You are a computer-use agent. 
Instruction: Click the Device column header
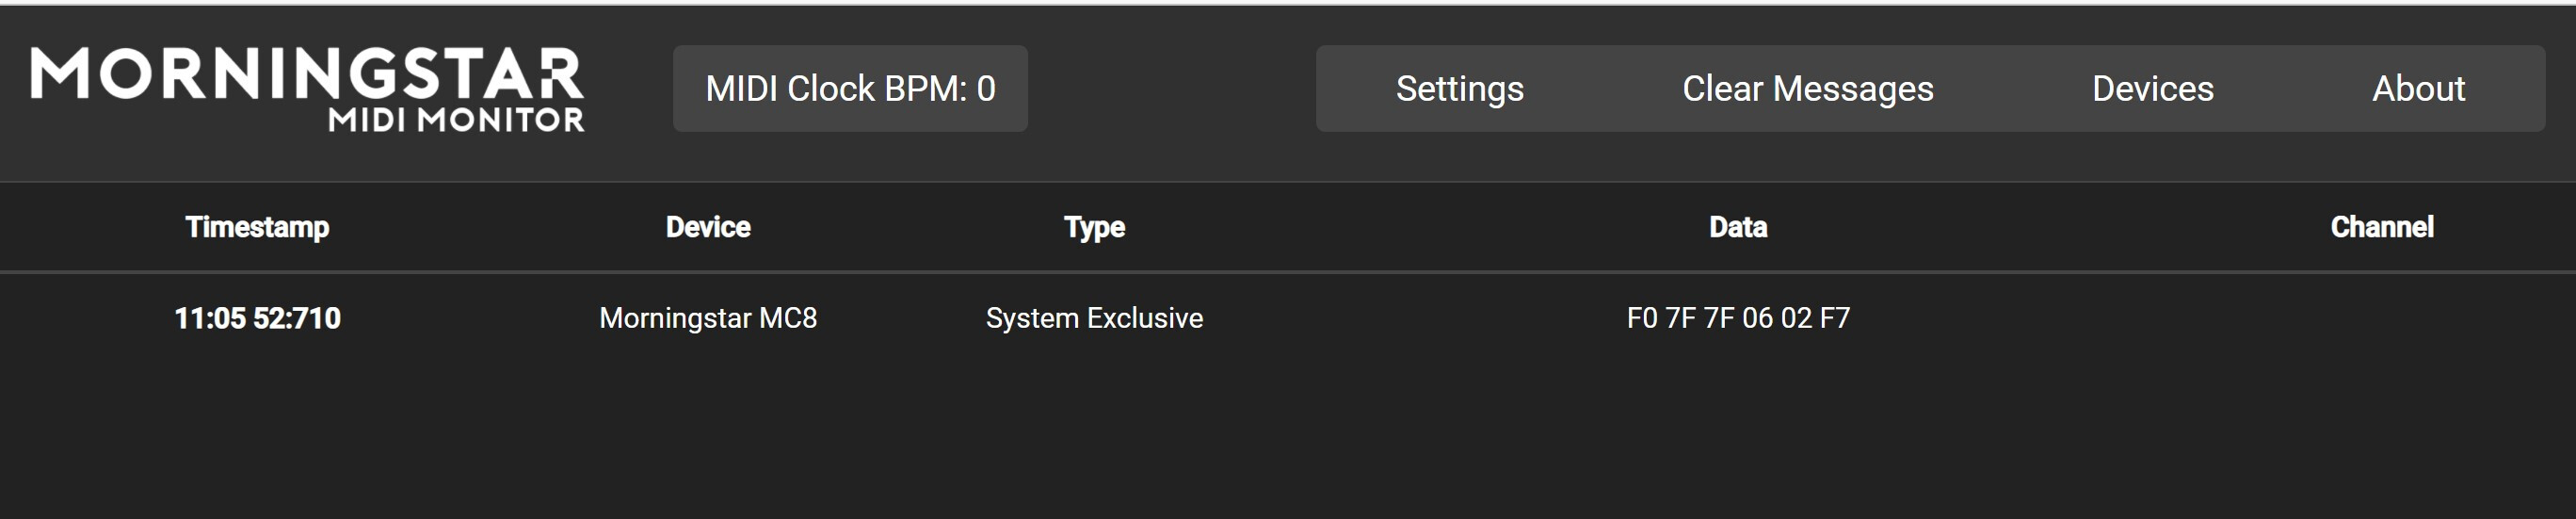pos(708,227)
